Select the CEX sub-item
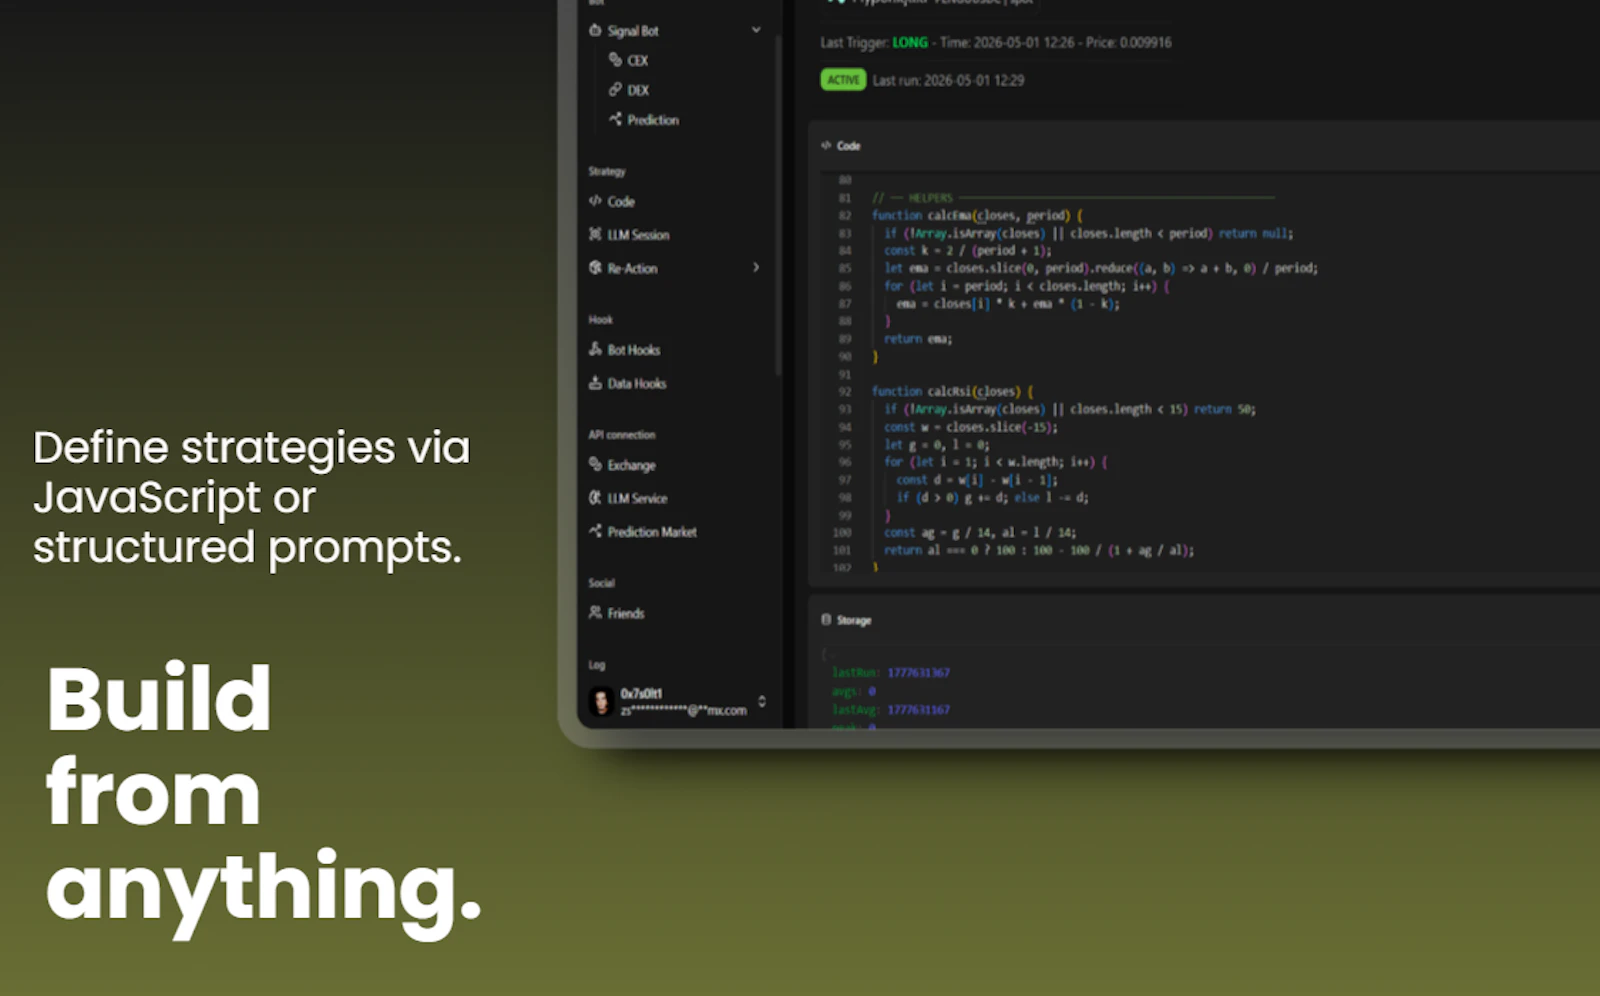Viewport: 1600px width, 996px height. click(637, 61)
